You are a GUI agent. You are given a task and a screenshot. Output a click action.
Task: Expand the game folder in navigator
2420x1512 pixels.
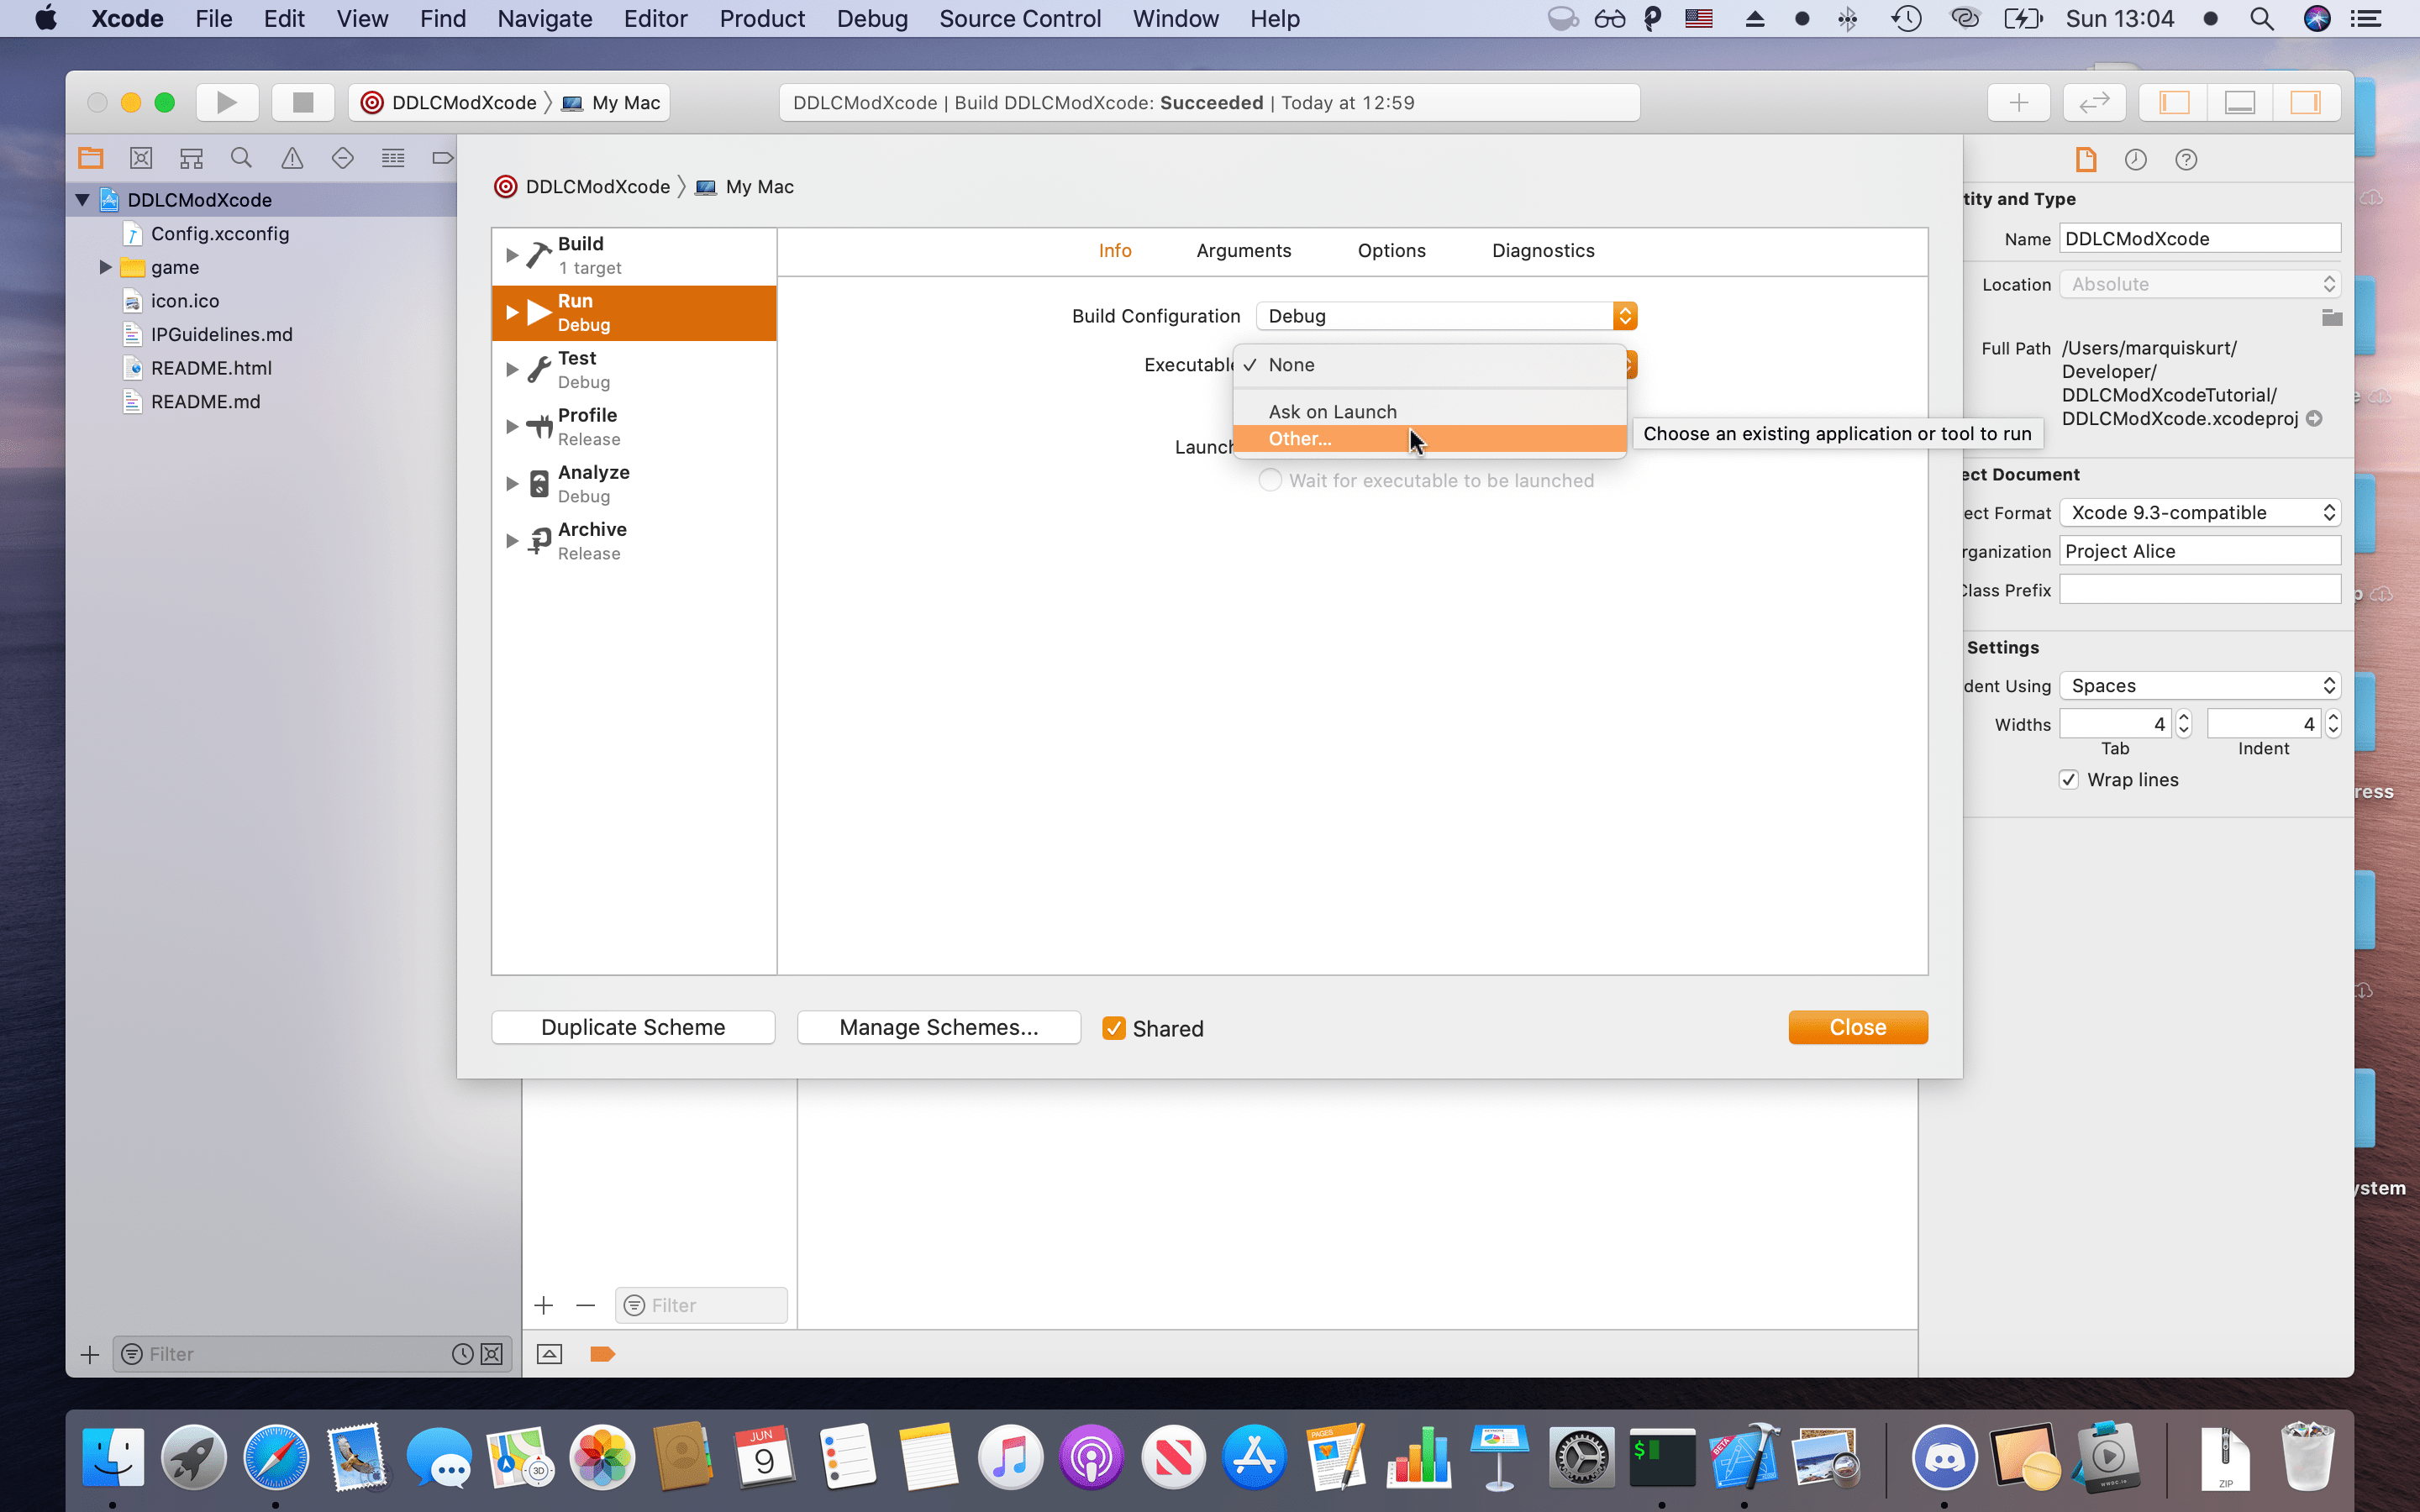[105, 267]
